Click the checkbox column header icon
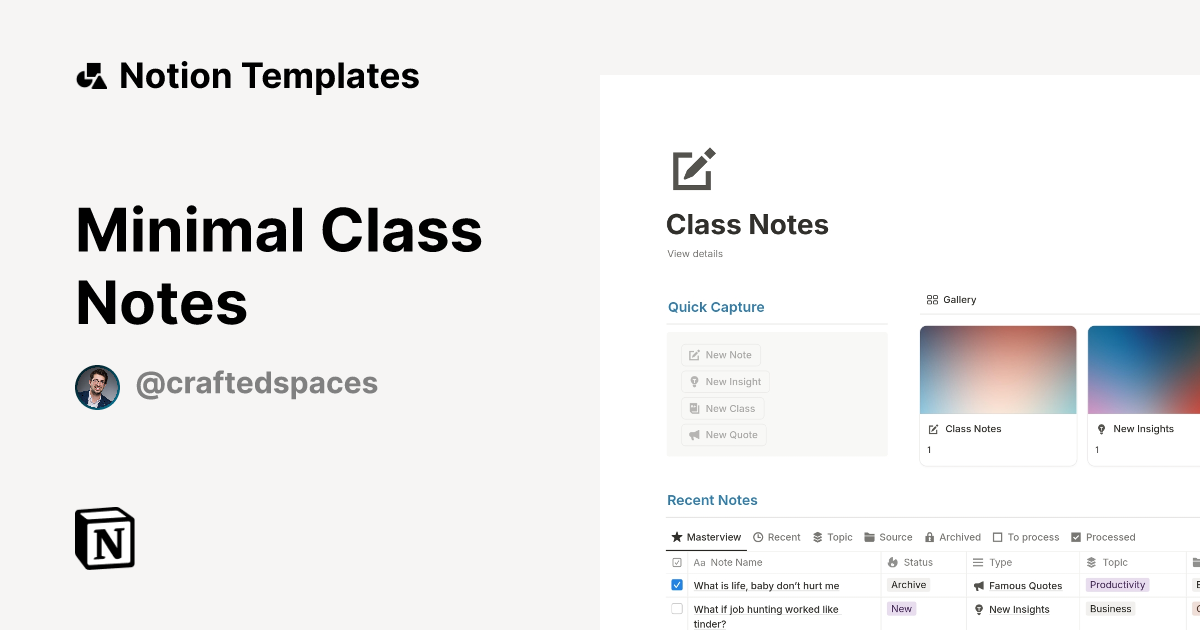Image resolution: width=1200 pixels, height=630 pixels. coord(677,563)
